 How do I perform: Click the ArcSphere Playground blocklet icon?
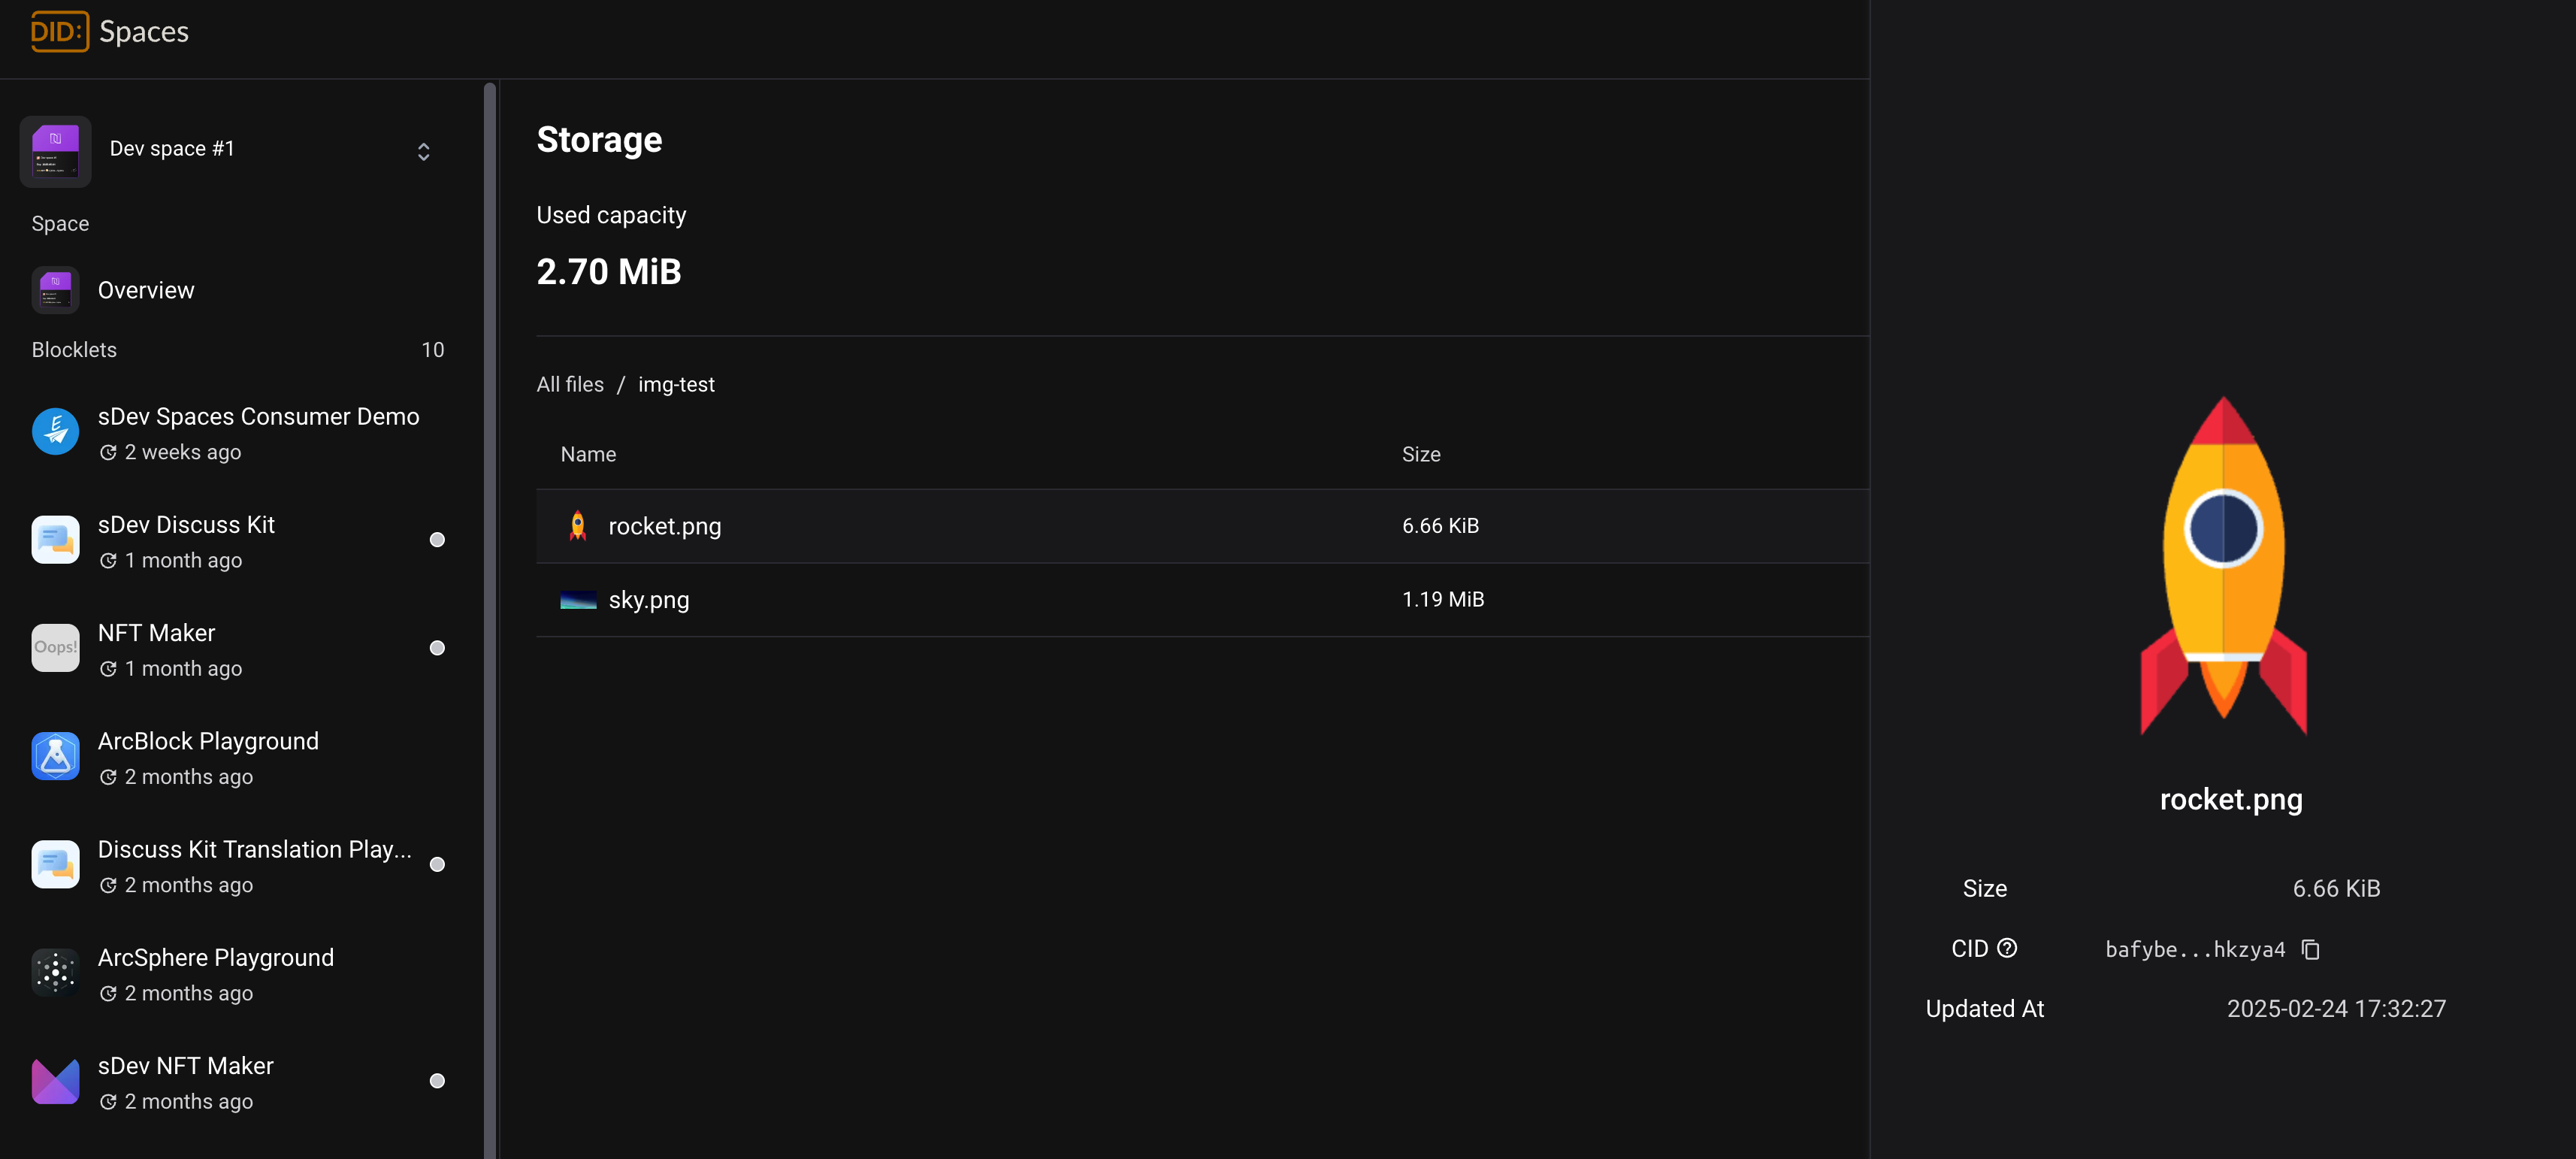55,973
